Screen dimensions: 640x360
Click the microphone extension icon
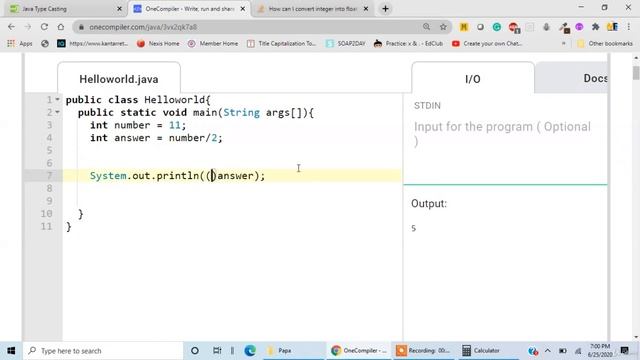tap(547, 27)
